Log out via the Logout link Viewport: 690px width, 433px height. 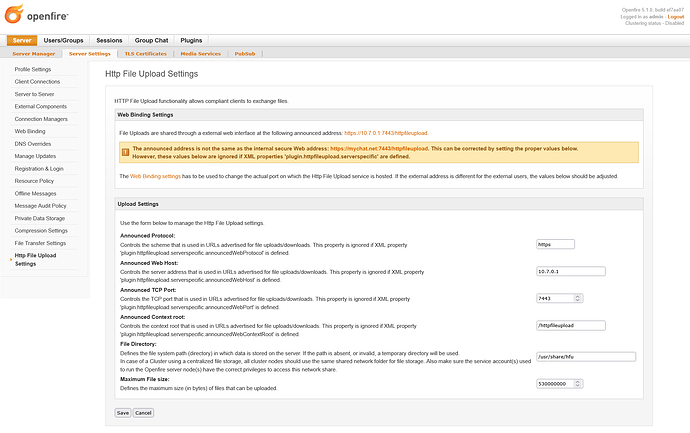(675, 17)
